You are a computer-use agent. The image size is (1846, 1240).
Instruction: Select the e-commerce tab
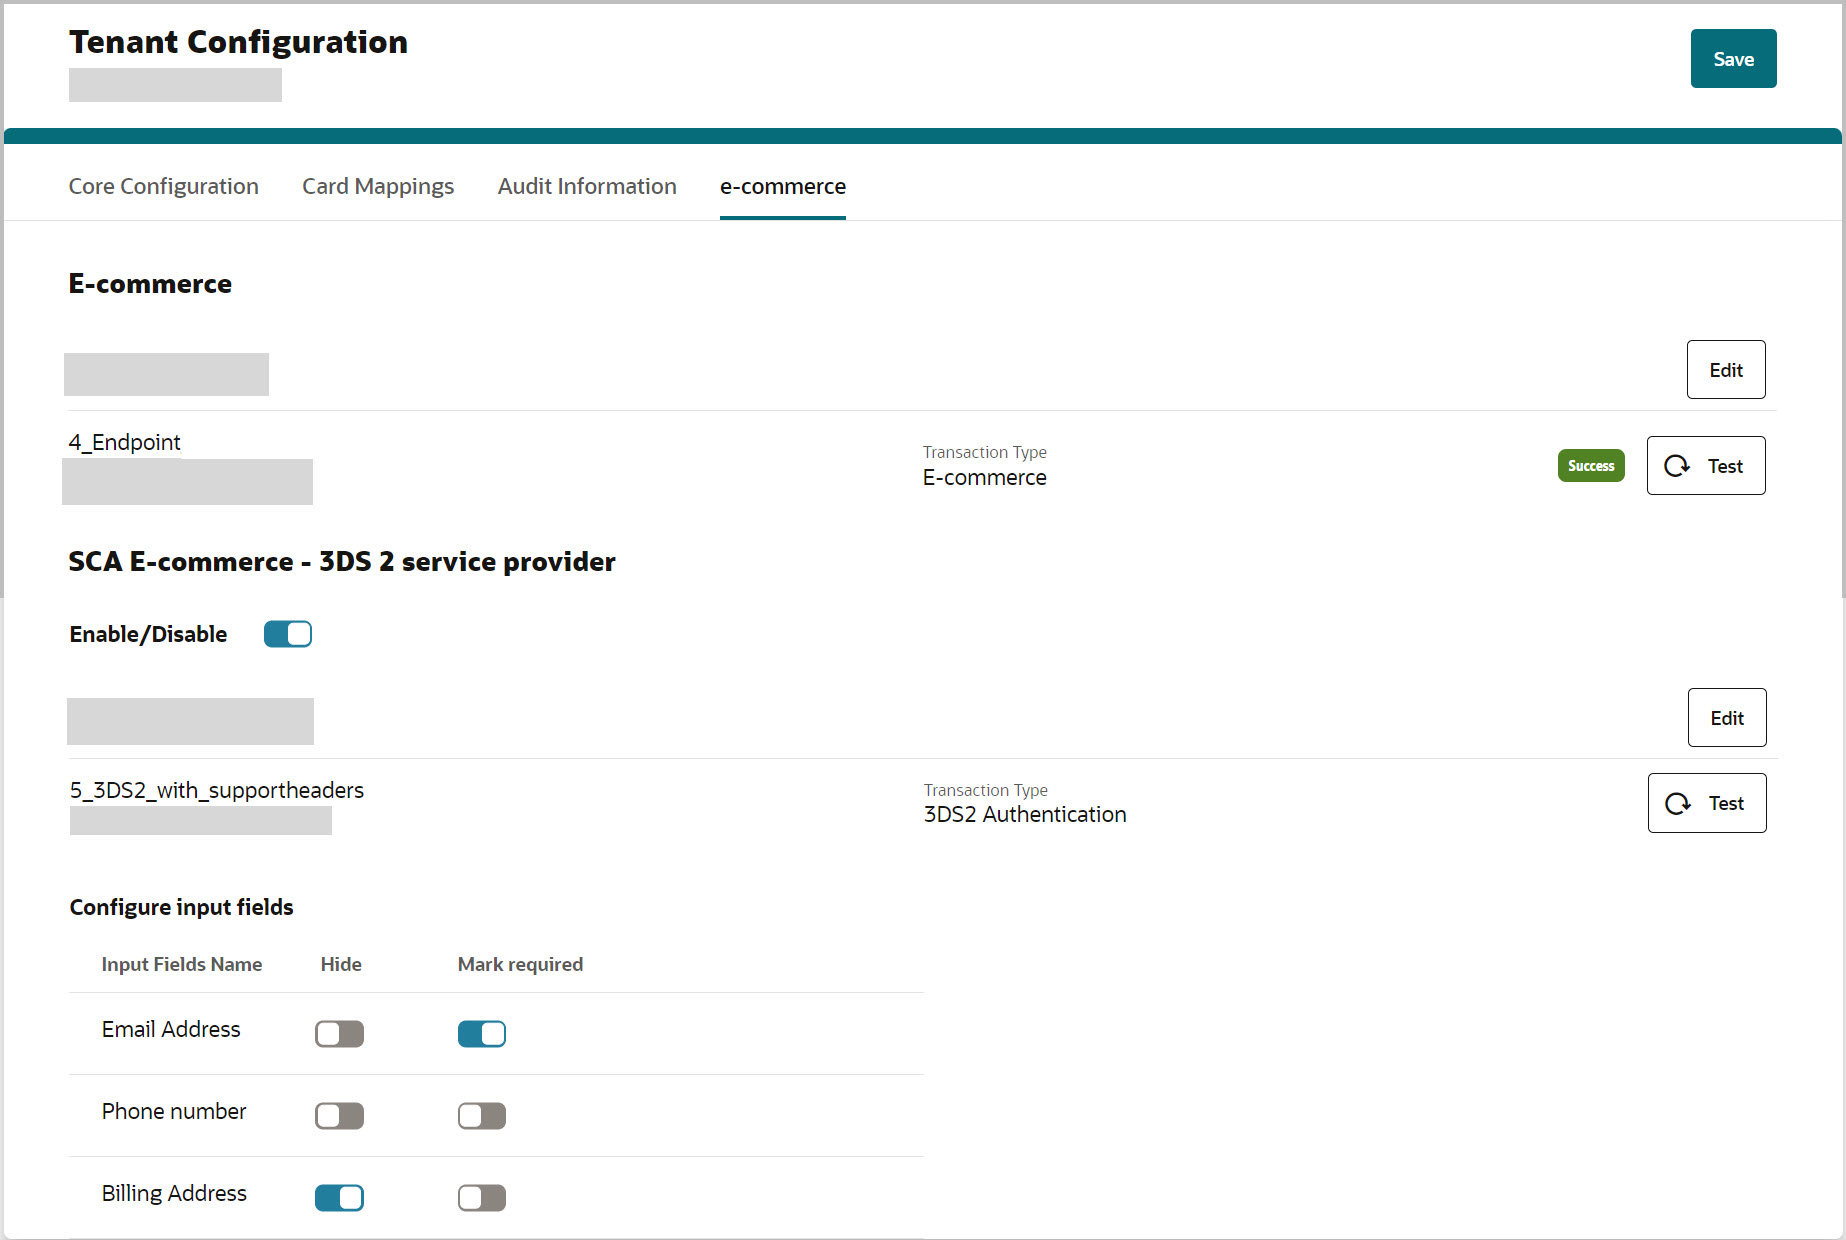(783, 186)
